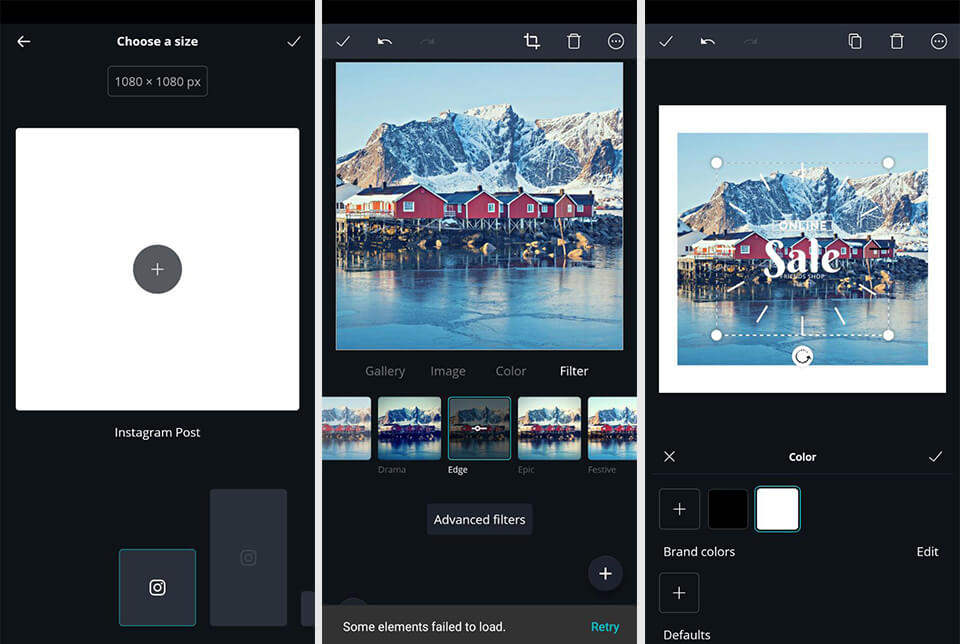Choose the white color swatch
This screenshot has width=960, height=644.
pos(778,509)
